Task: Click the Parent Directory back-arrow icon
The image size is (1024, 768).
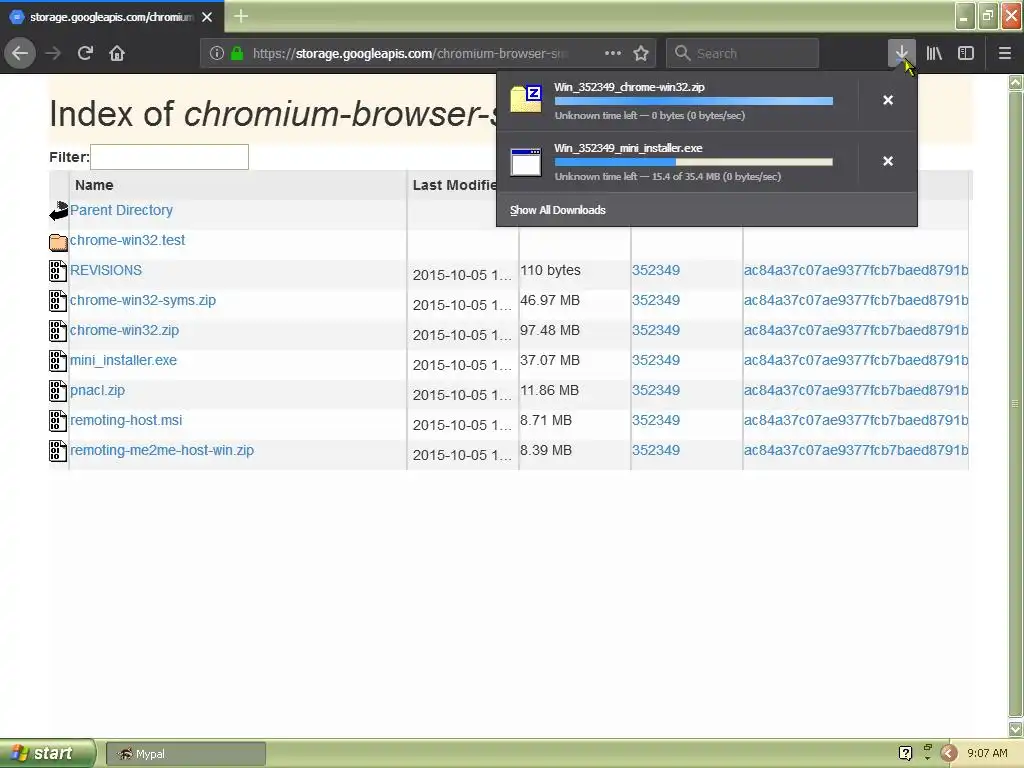Action: pos(58,210)
